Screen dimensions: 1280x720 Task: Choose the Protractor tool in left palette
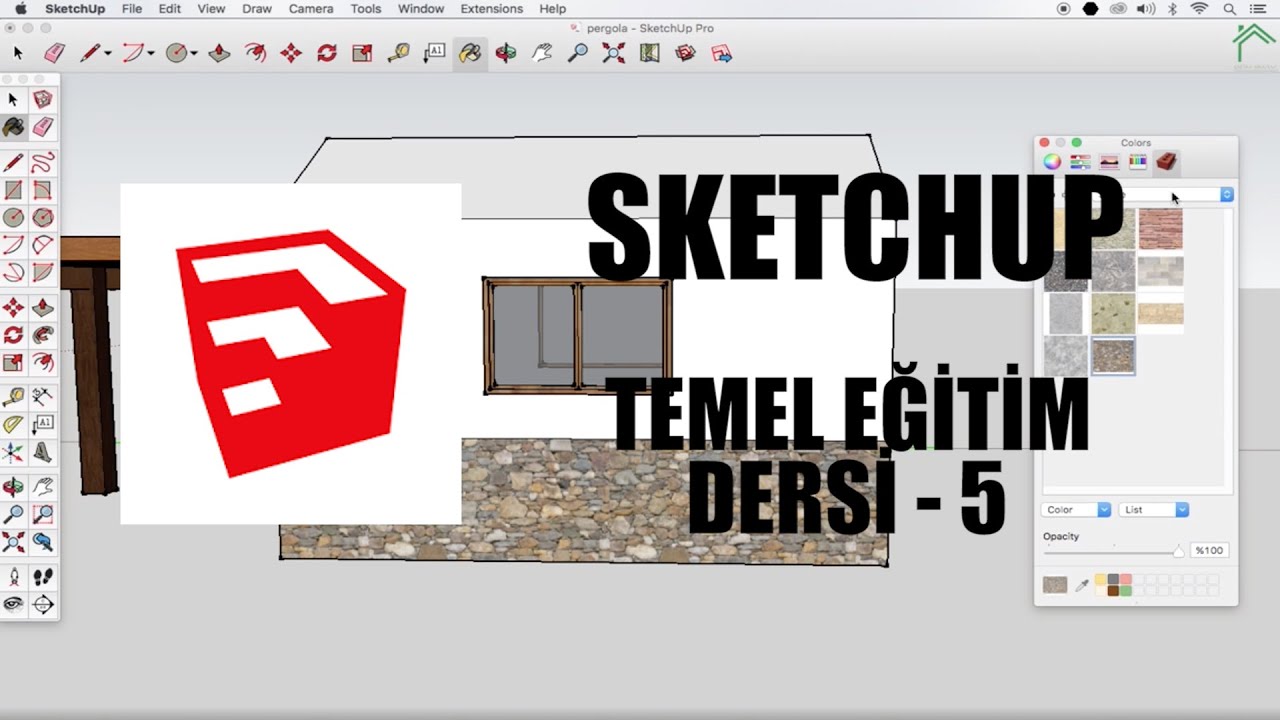(x=13, y=424)
